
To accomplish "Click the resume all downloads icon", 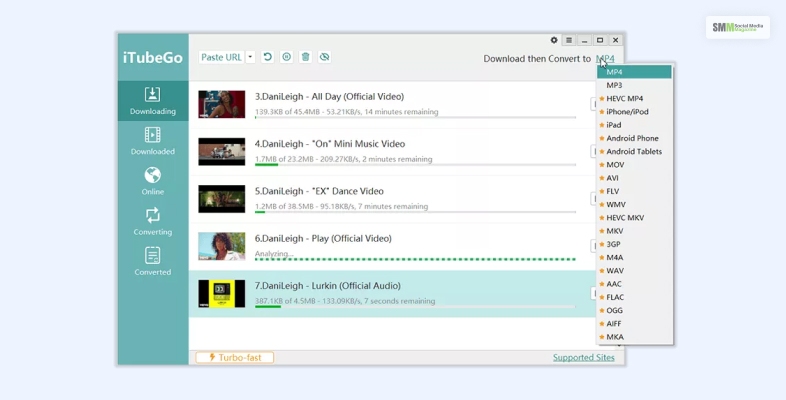I will [x=268, y=57].
